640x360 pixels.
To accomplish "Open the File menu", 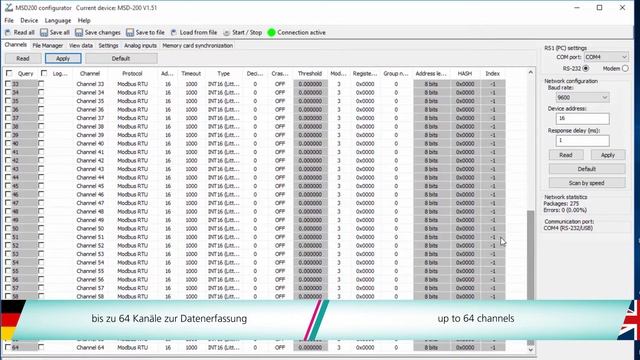I will [9, 20].
